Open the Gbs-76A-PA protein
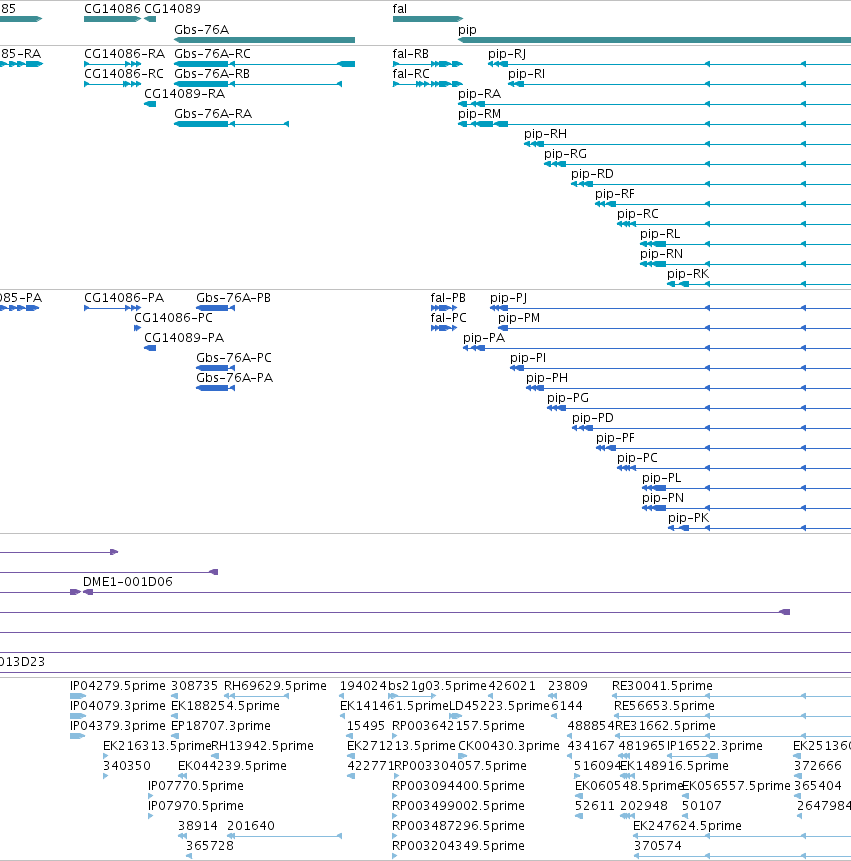Screen dimensions: 851x861 [234, 378]
